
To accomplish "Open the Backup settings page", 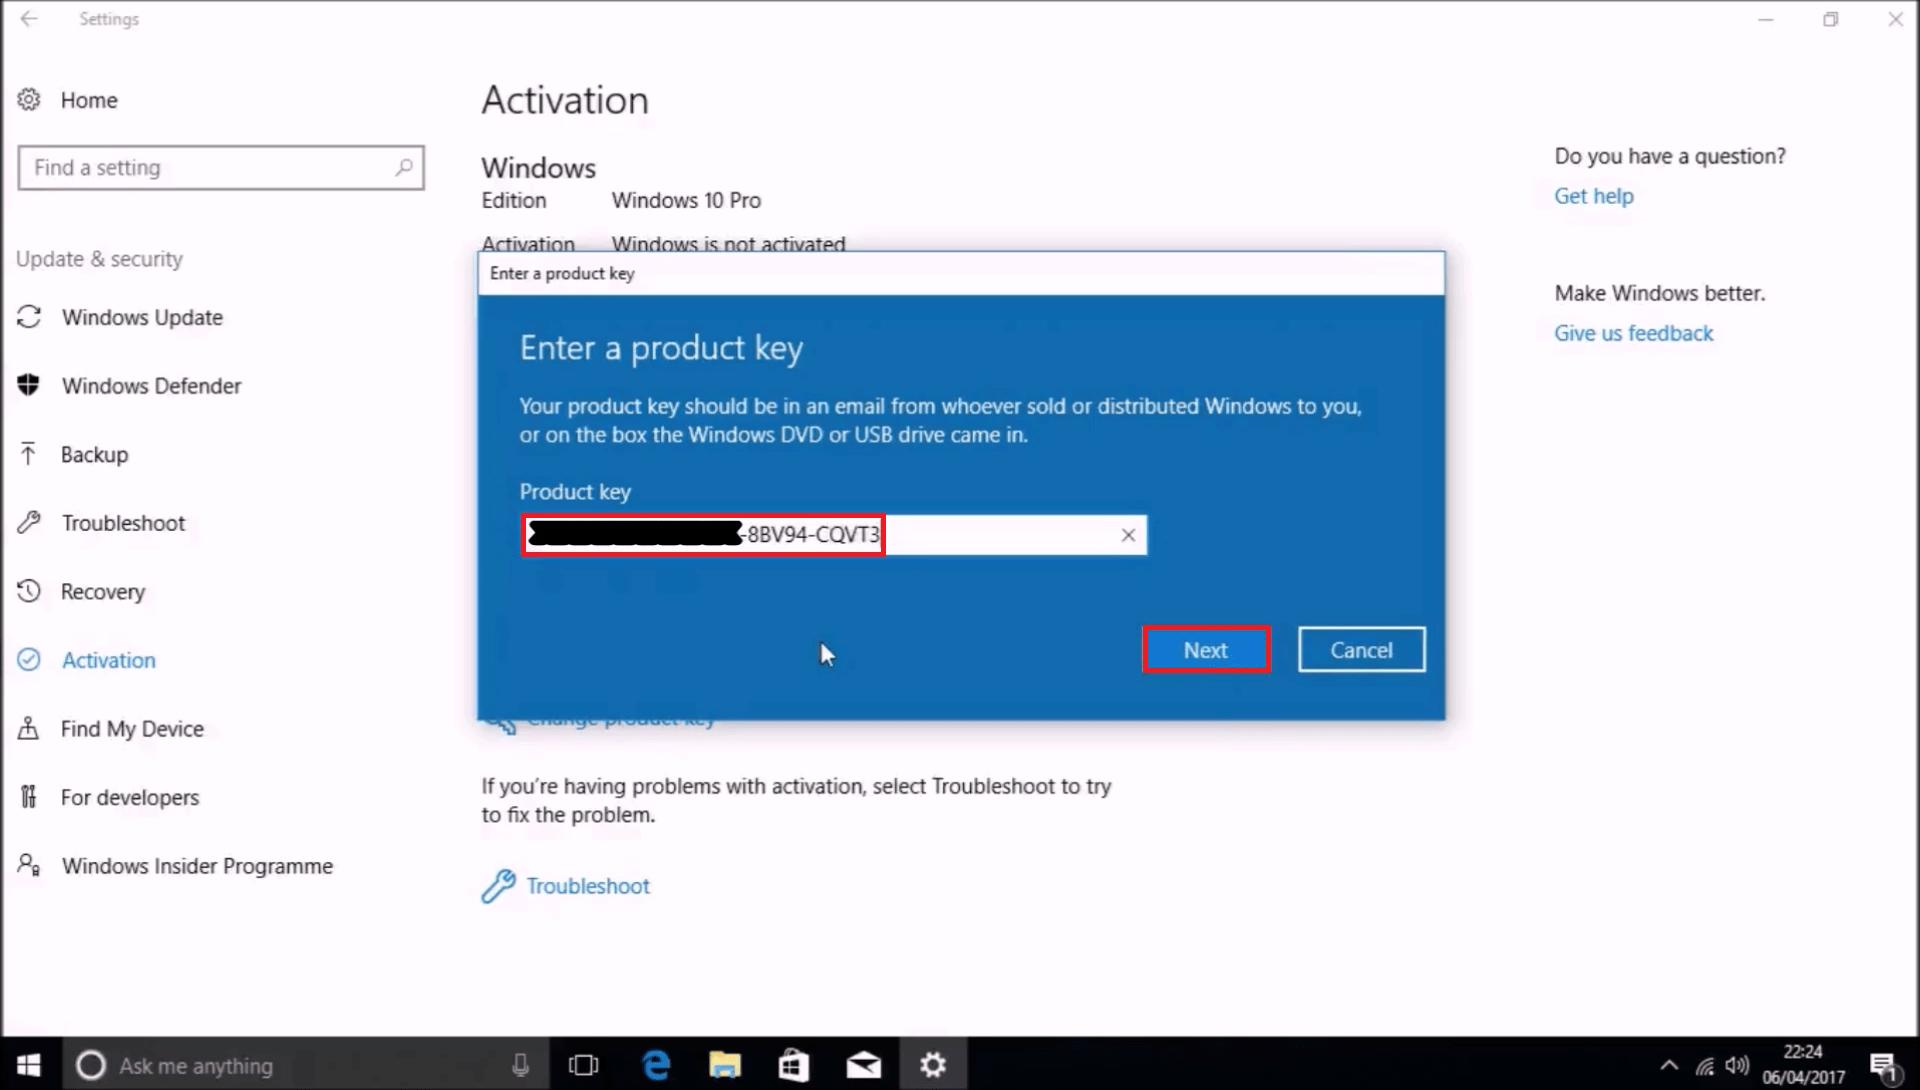I will [x=95, y=454].
